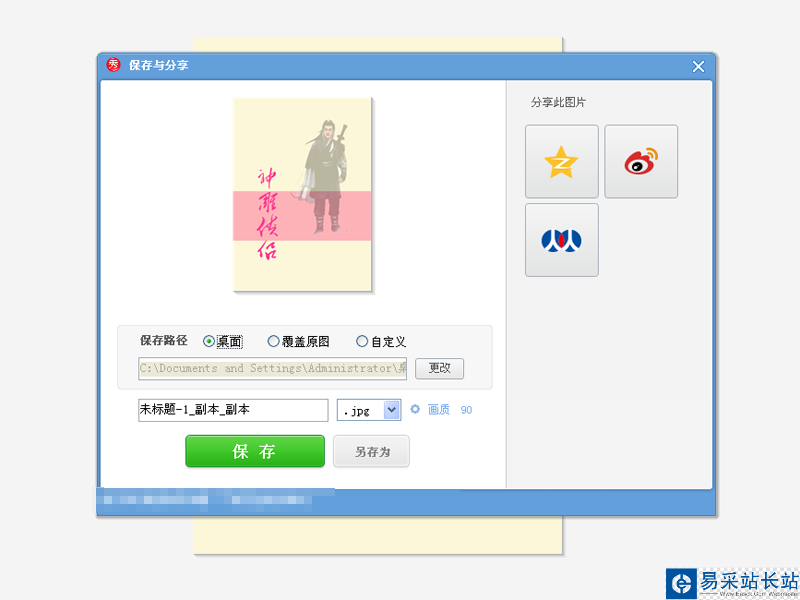Share image to Renren network
This screenshot has height=600, width=800.
coord(562,240)
